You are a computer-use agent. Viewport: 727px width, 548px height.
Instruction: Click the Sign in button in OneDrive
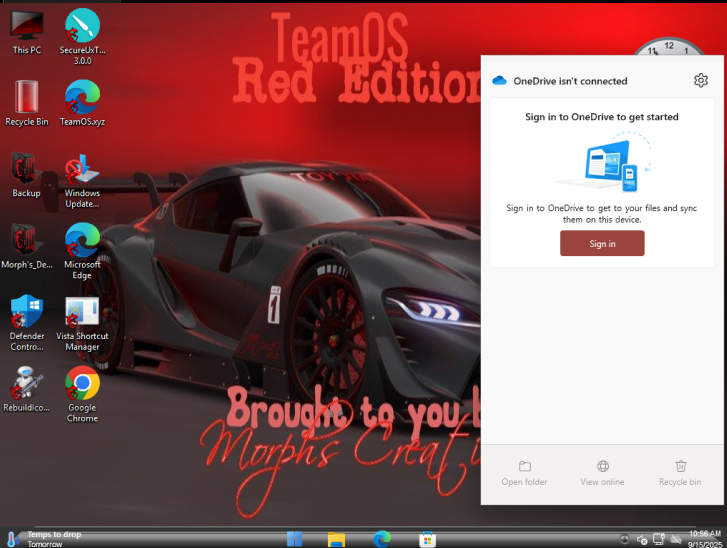coord(602,243)
